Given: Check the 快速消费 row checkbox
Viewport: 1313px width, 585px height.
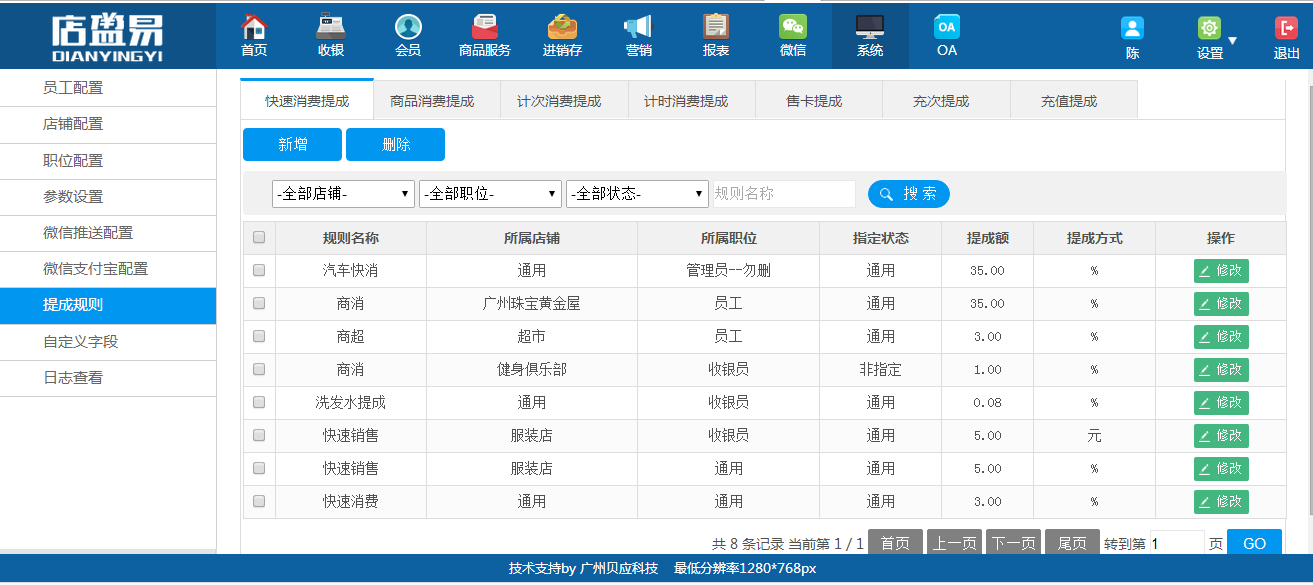Looking at the screenshot, I should click(x=259, y=501).
